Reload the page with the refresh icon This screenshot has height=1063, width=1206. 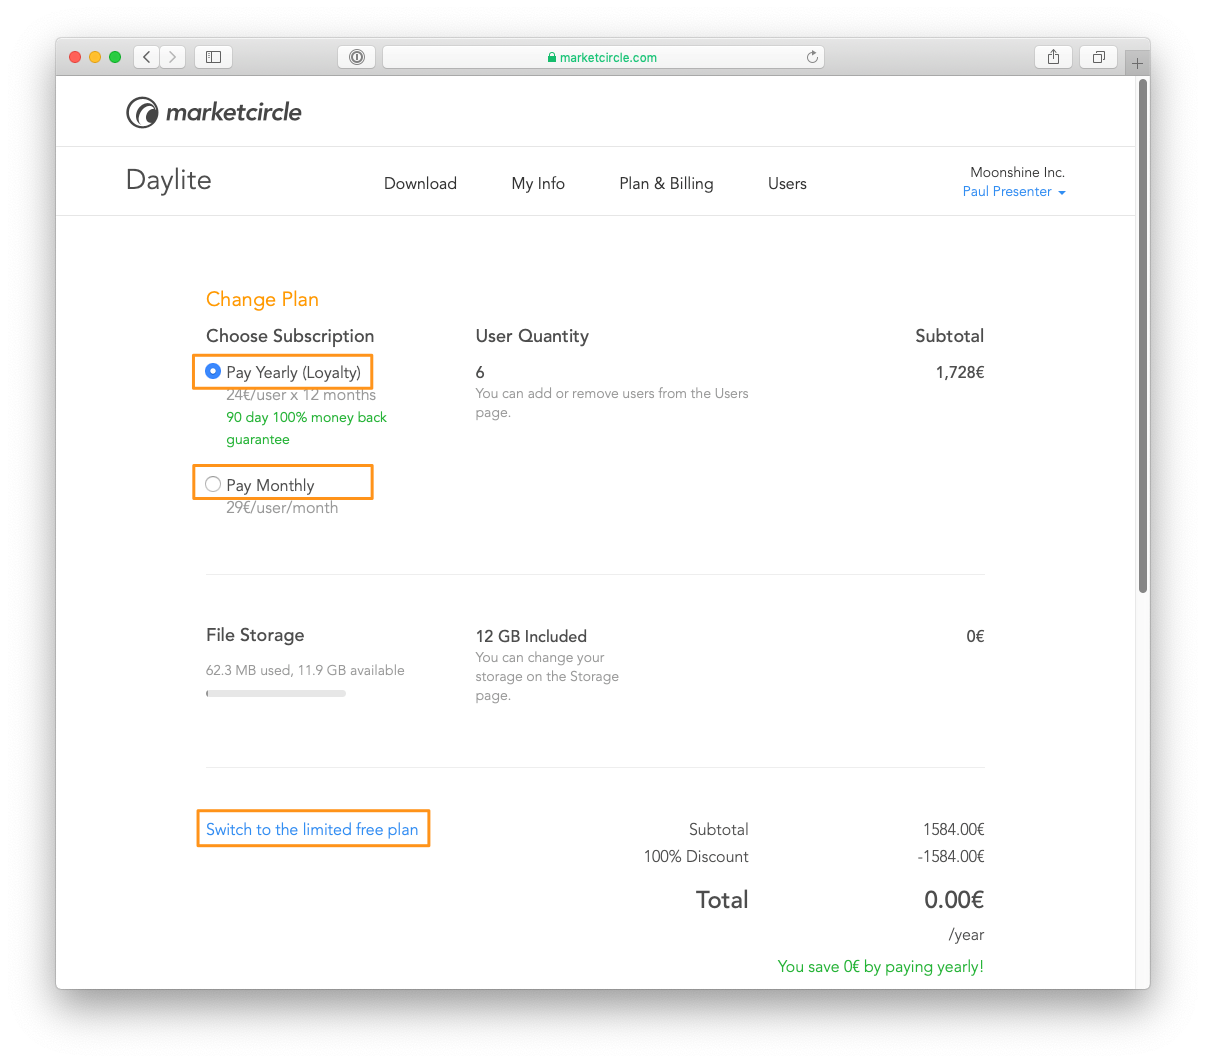812,57
